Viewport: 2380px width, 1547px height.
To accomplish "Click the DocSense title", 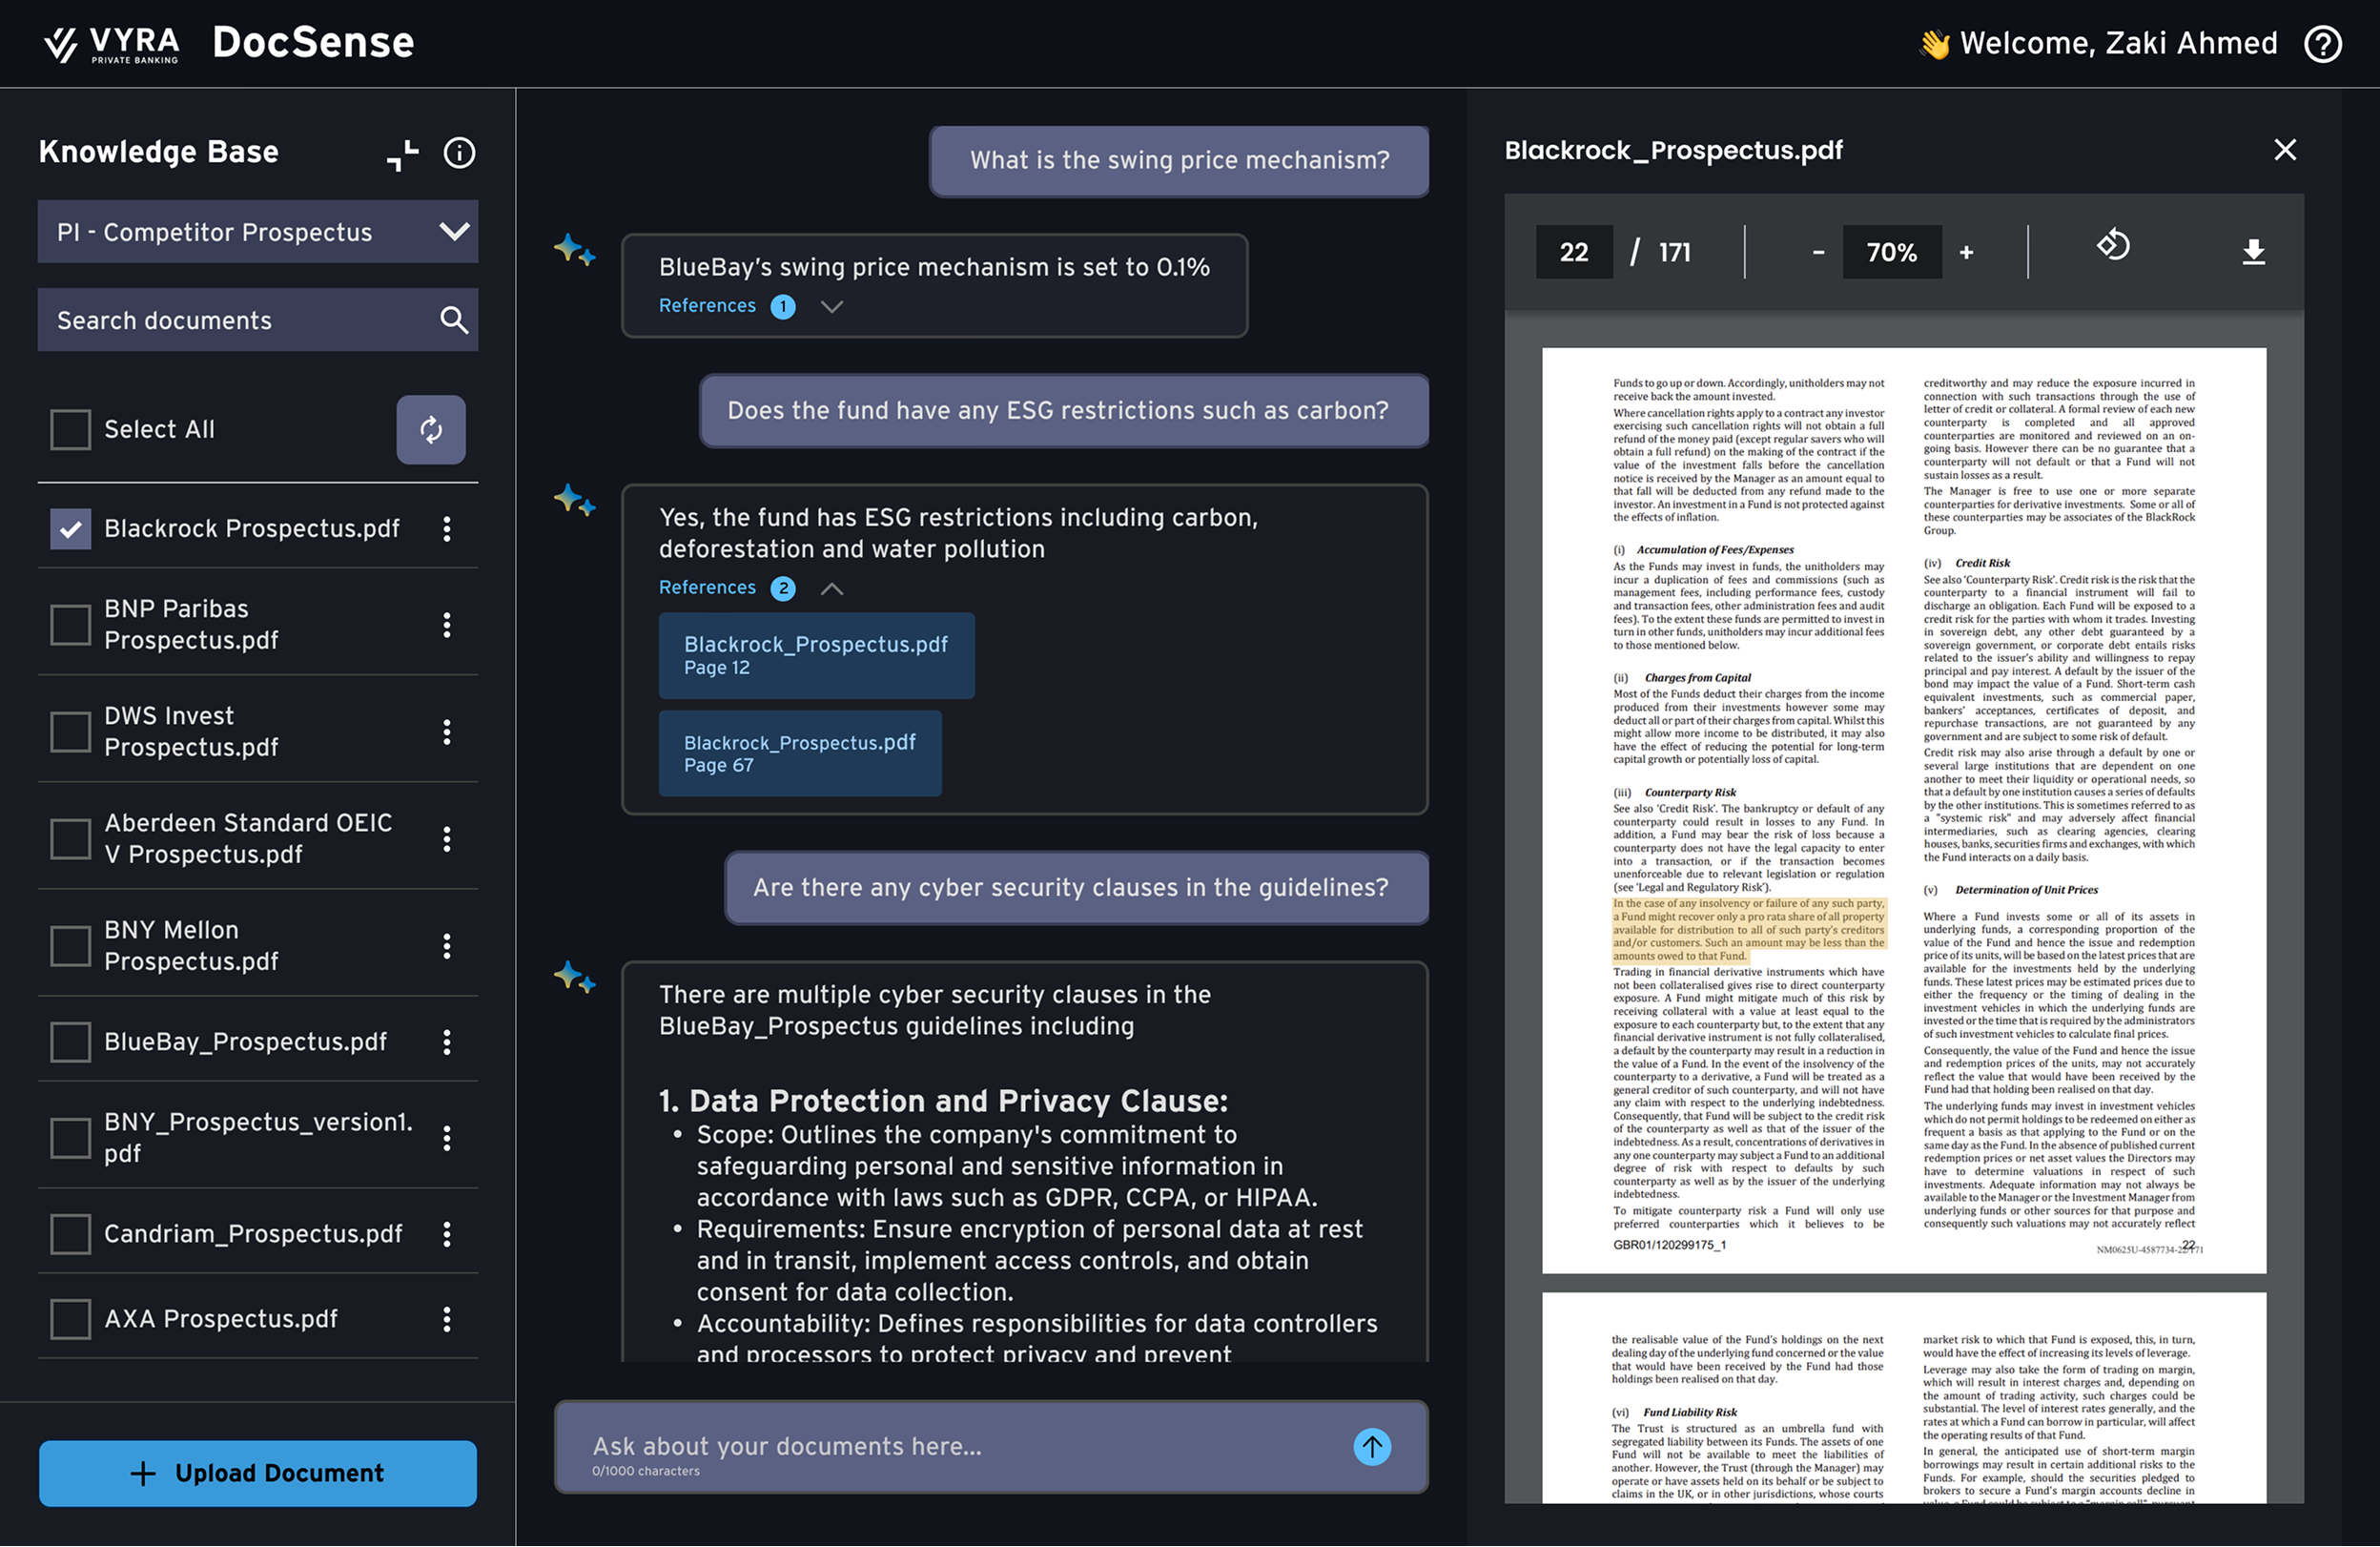I will (x=313, y=43).
